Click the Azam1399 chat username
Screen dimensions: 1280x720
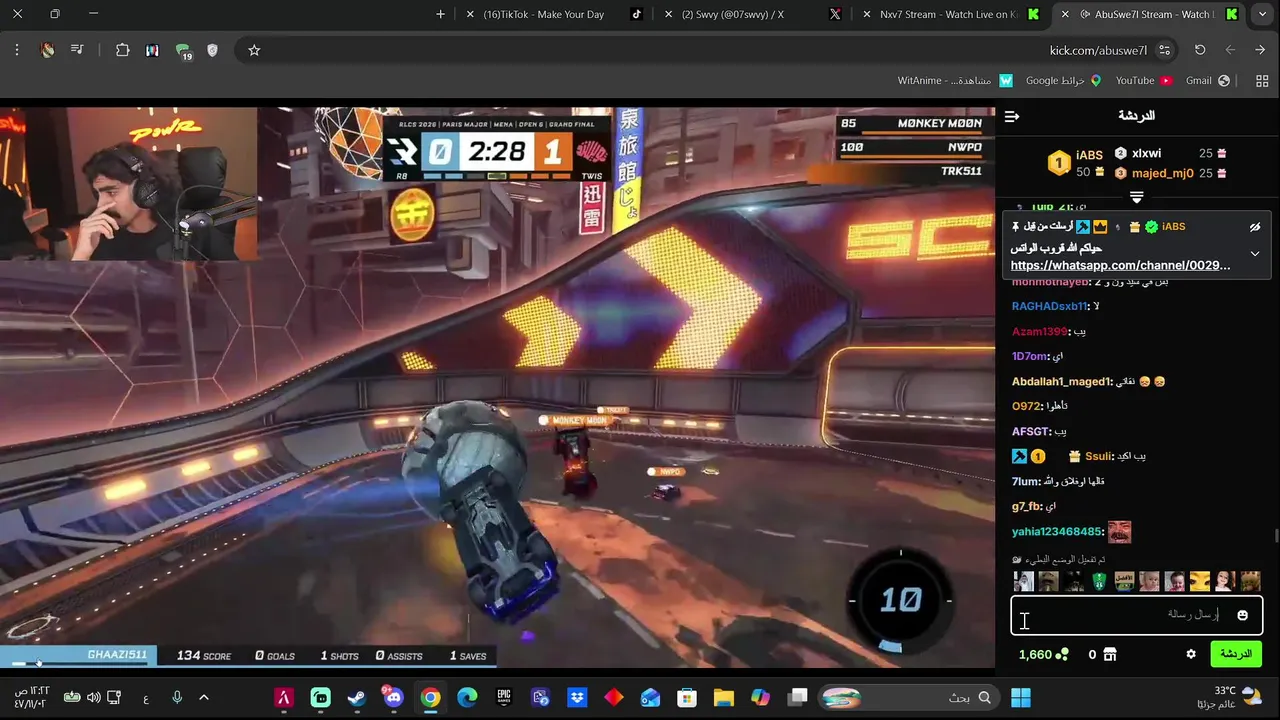pos(1041,331)
